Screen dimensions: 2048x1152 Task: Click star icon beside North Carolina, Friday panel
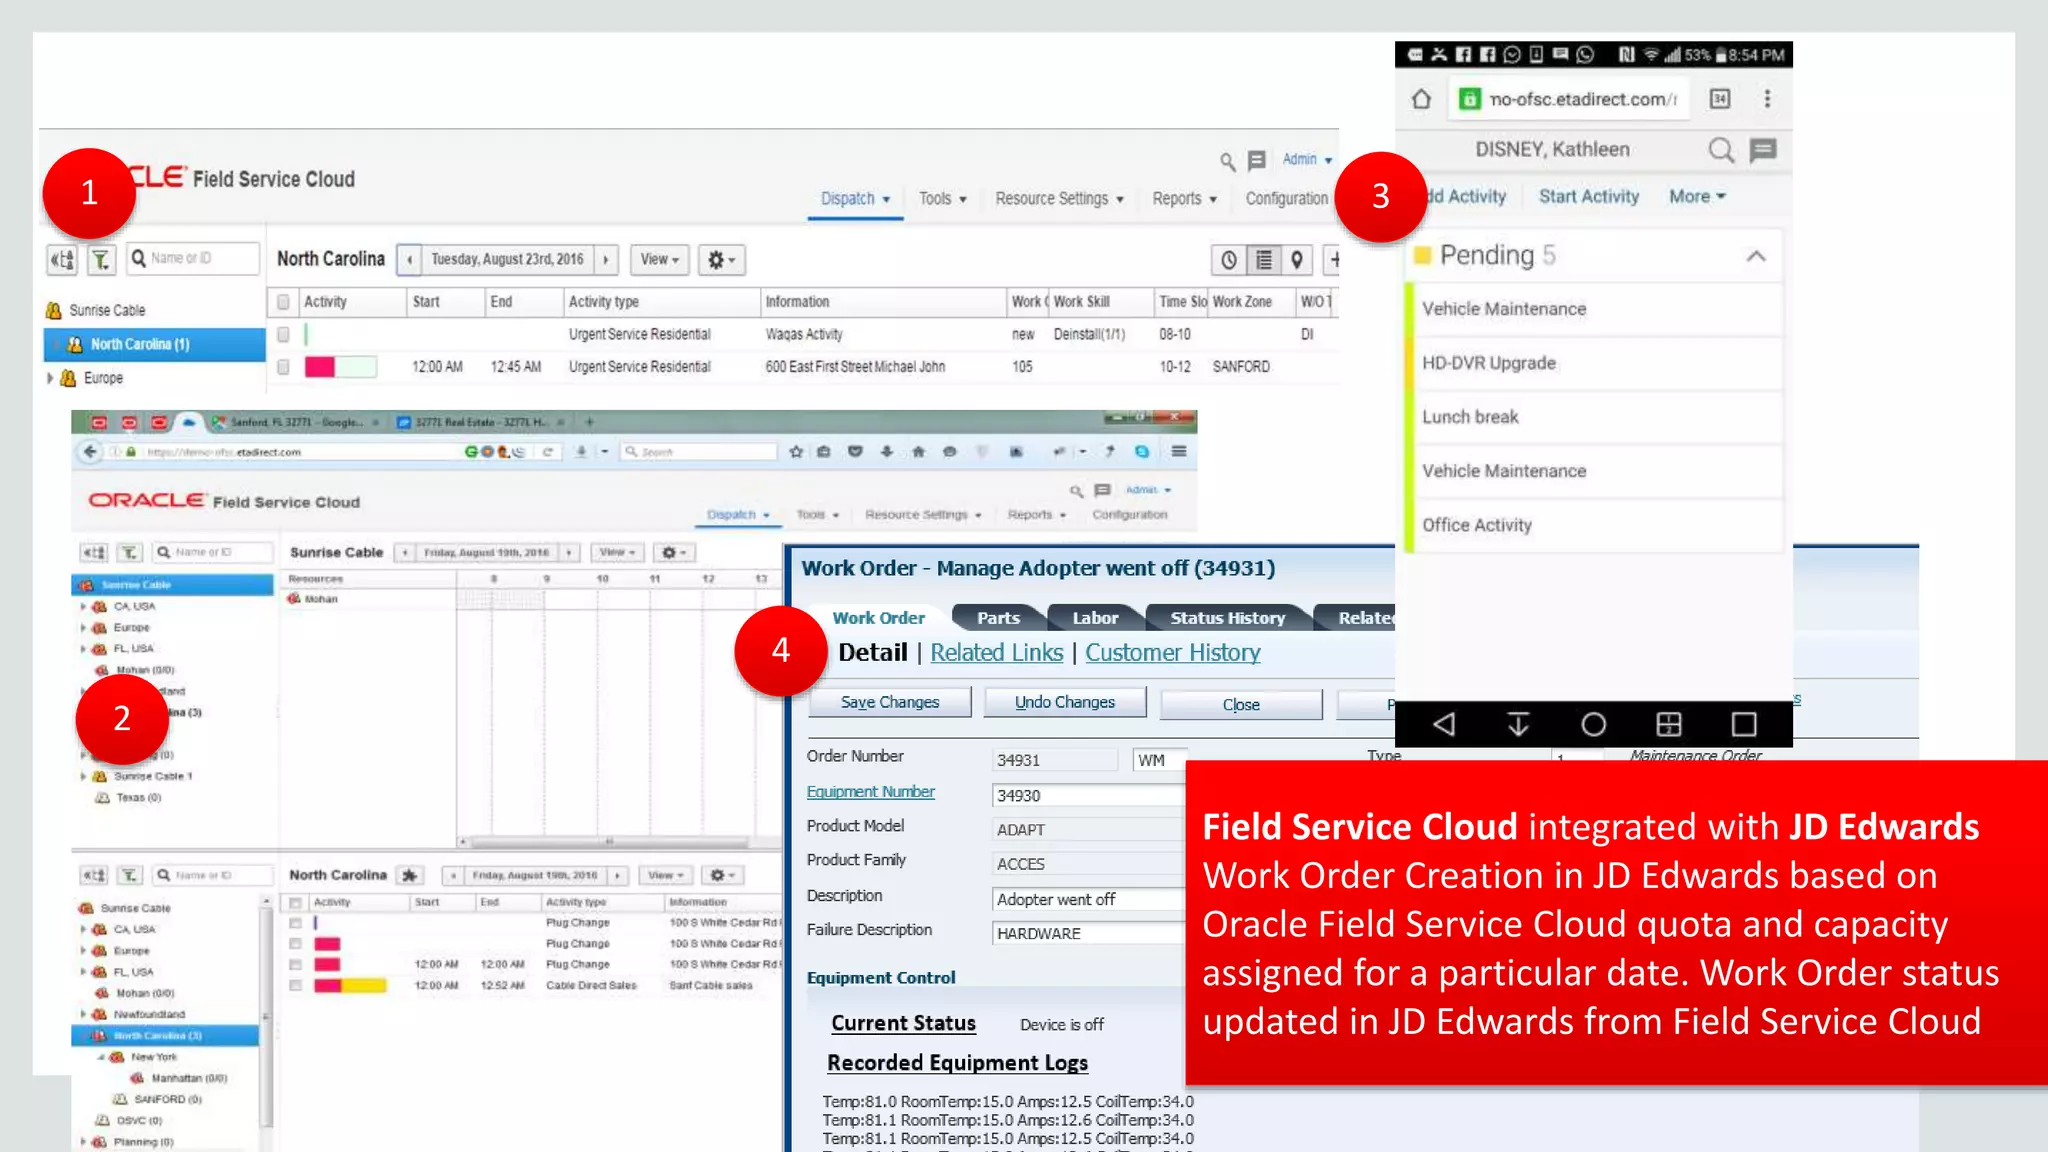tap(409, 875)
